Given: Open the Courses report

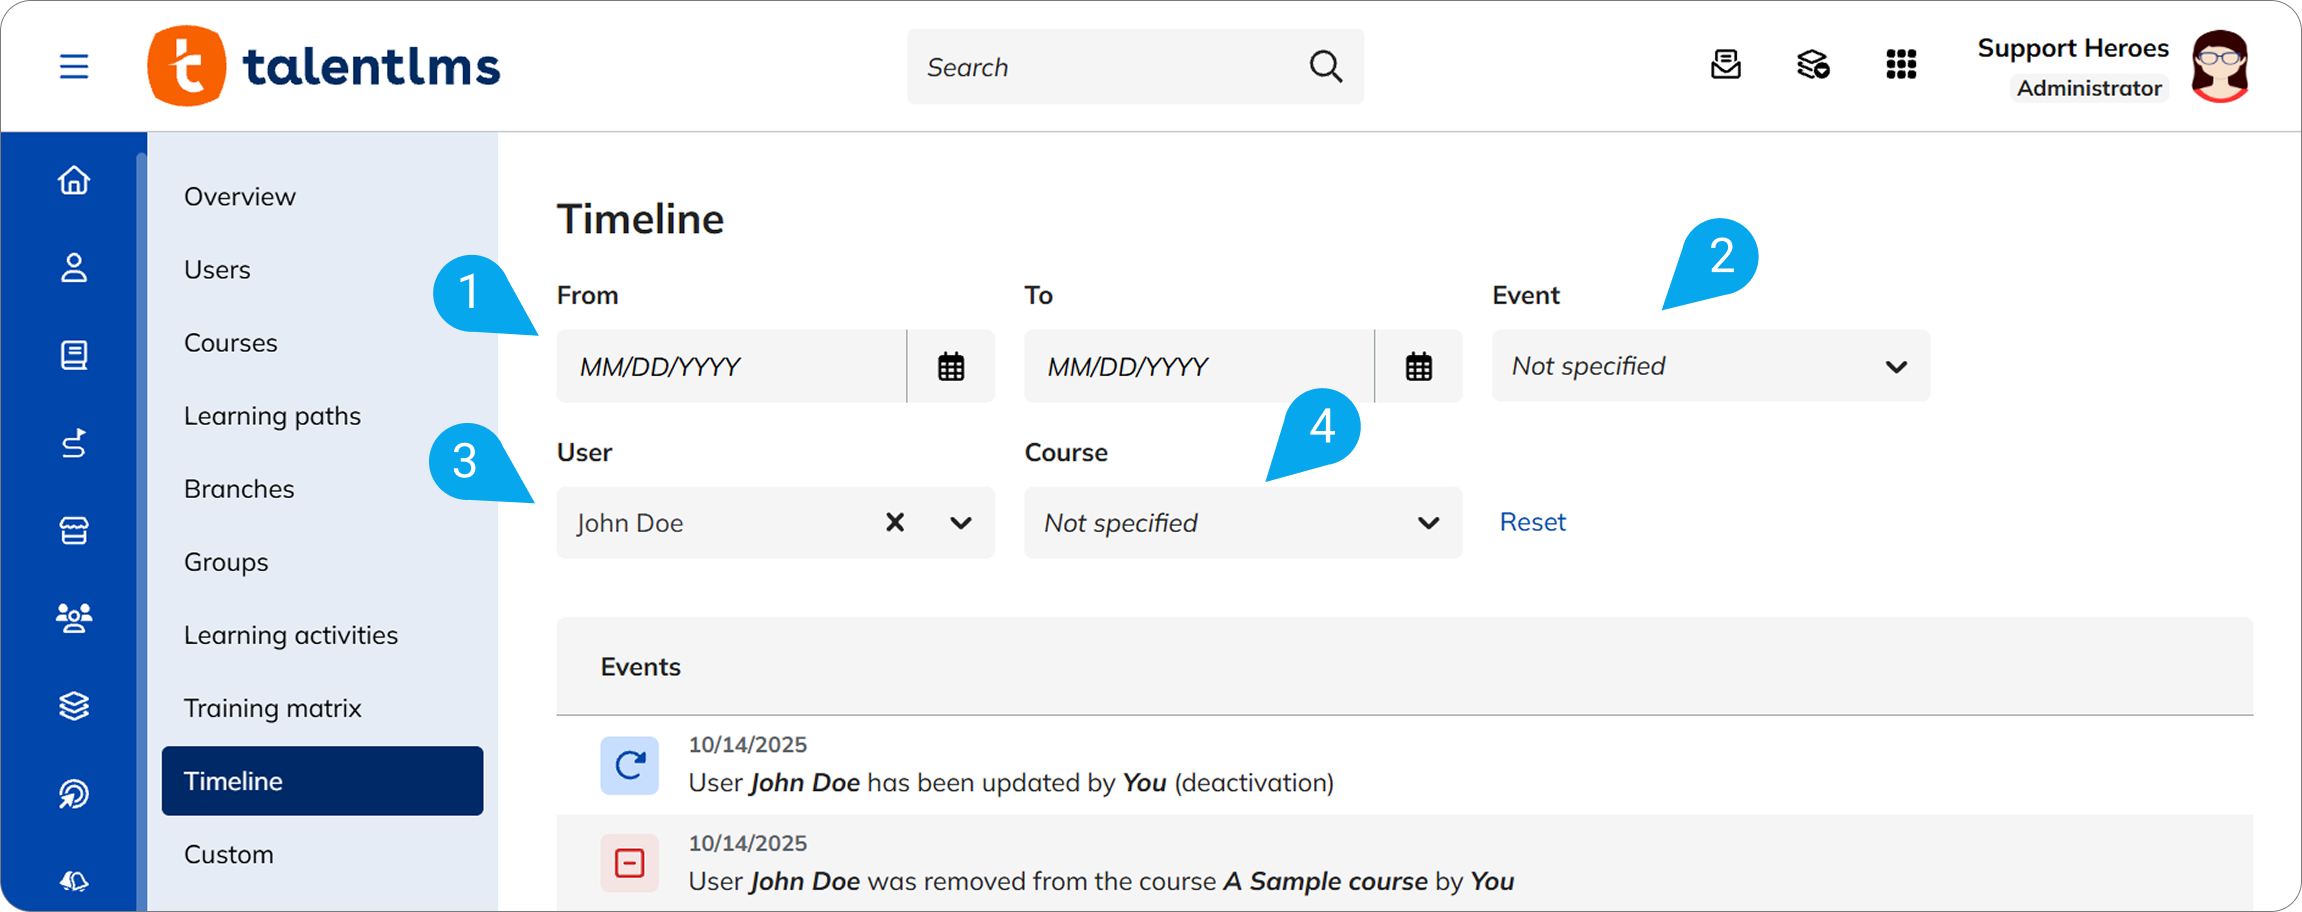Looking at the screenshot, I should (x=231, y=342).
